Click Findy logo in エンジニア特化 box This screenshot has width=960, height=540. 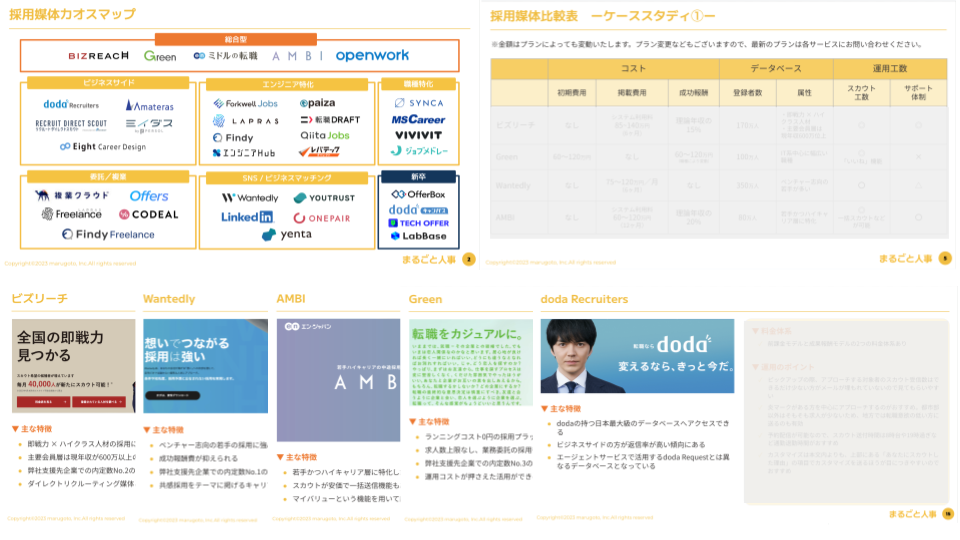233,138
